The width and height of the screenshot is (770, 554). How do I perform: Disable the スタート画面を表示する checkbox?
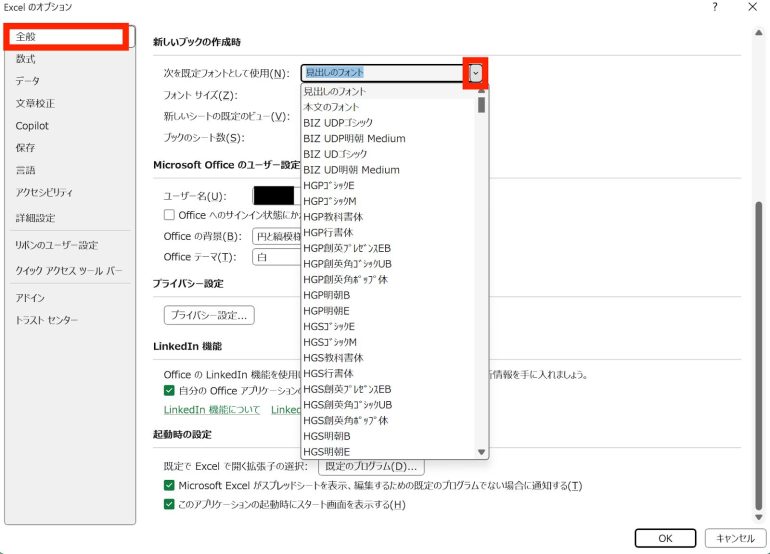[169, 505]
